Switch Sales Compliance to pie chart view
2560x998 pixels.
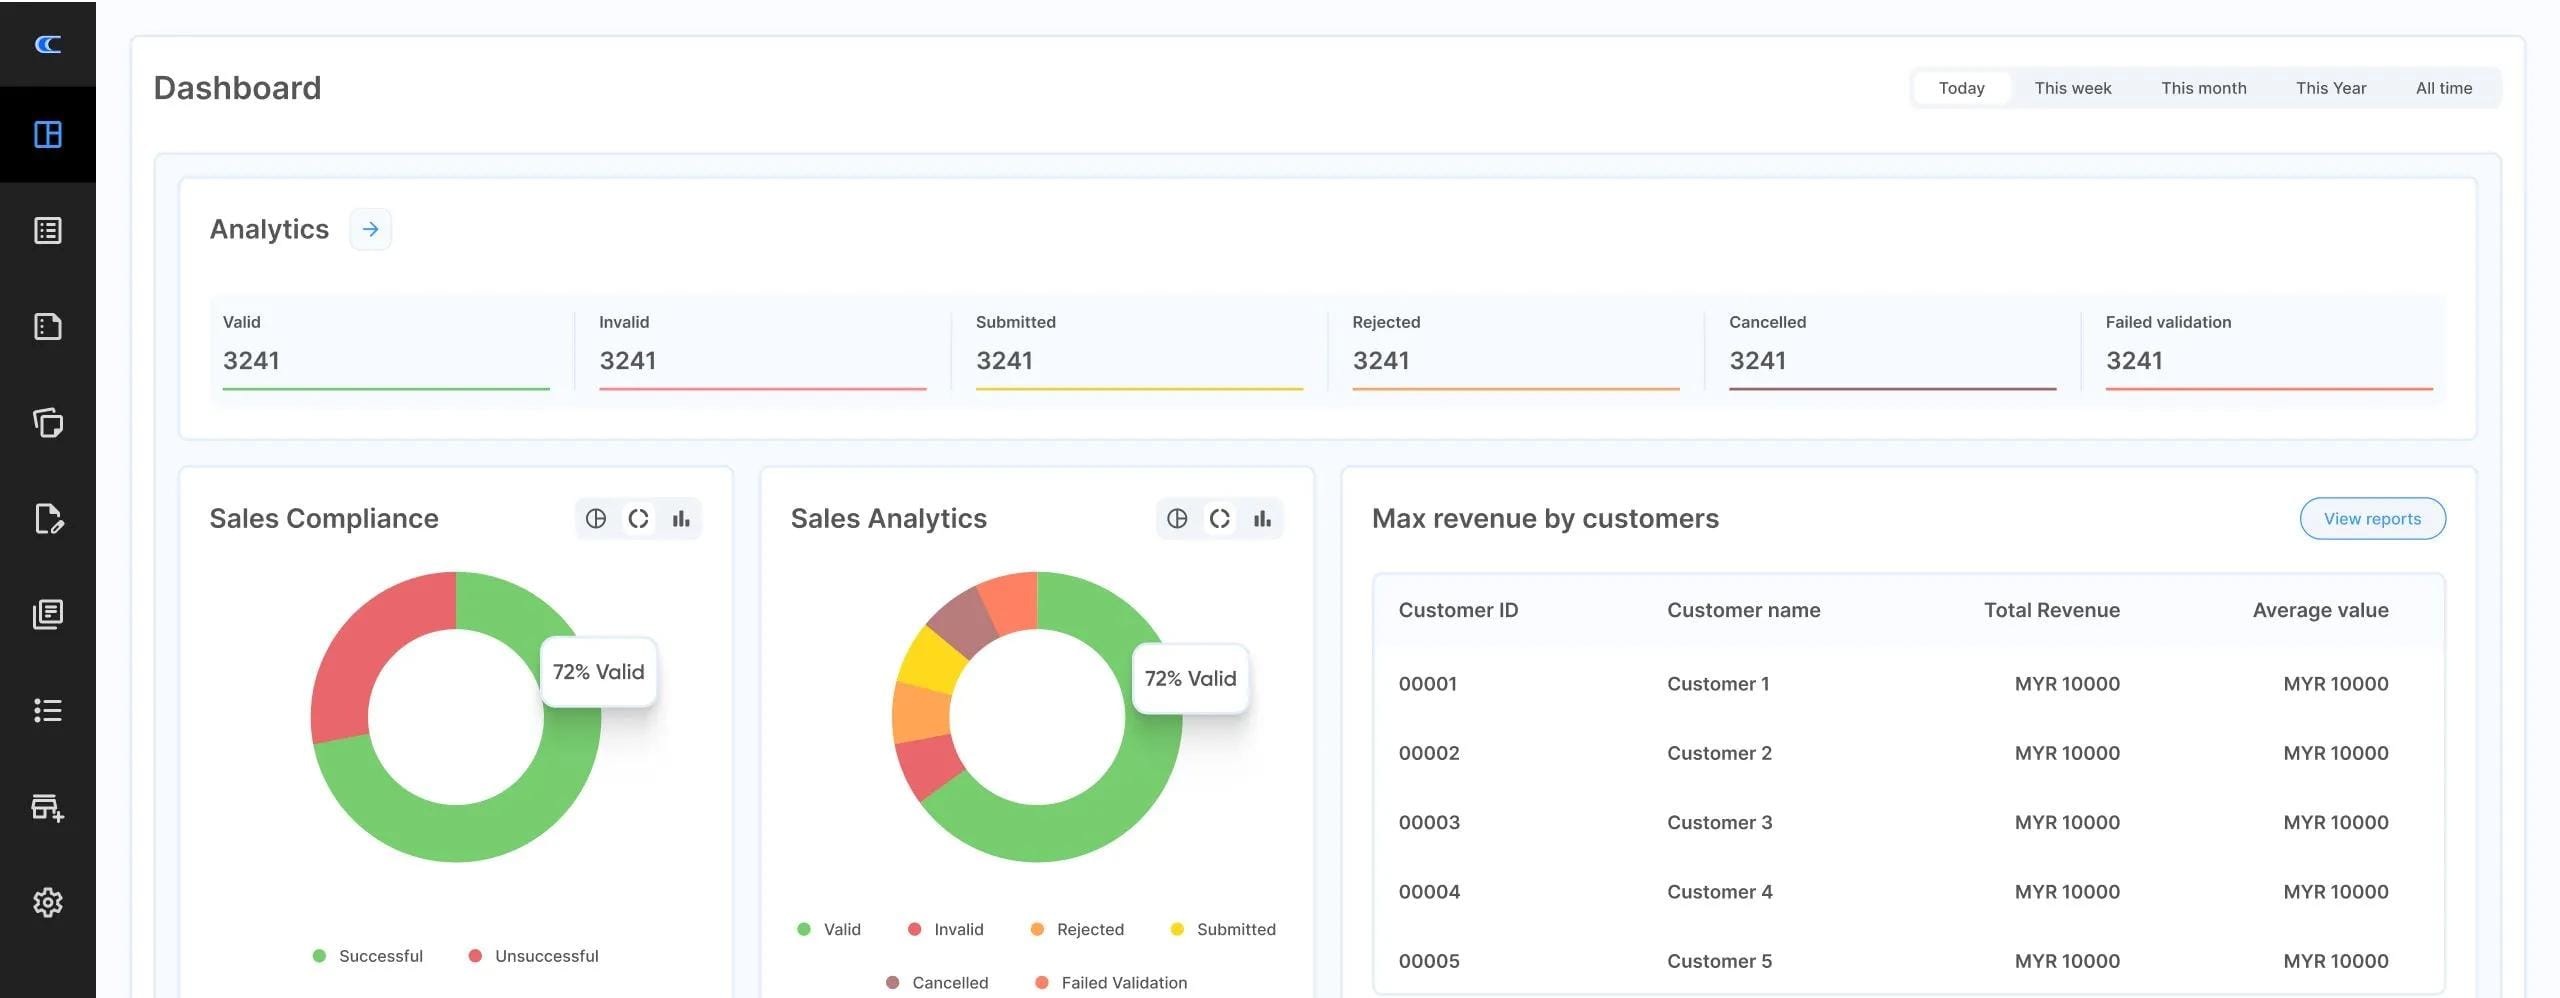click(x=596, y=518)
